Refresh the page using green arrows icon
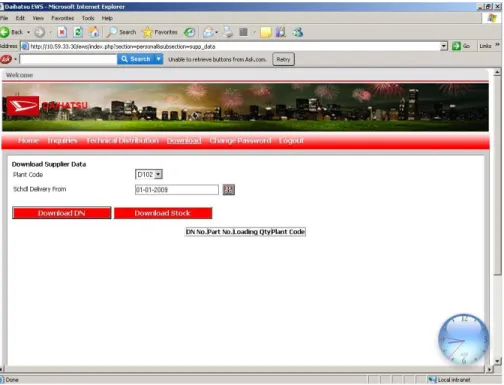 click(78, 32)
